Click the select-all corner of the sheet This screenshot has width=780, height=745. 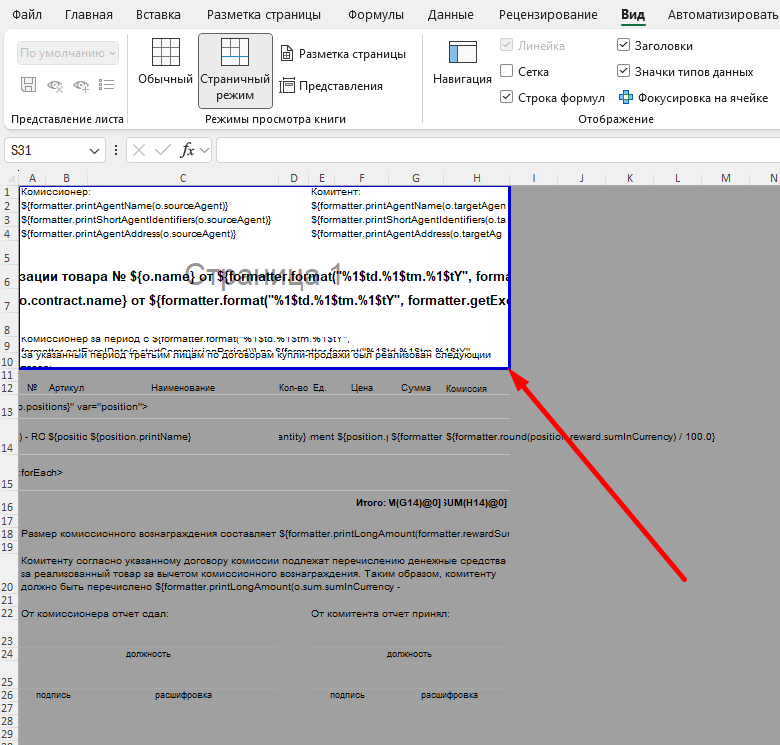pyautogui.click(x=9, y=178)
